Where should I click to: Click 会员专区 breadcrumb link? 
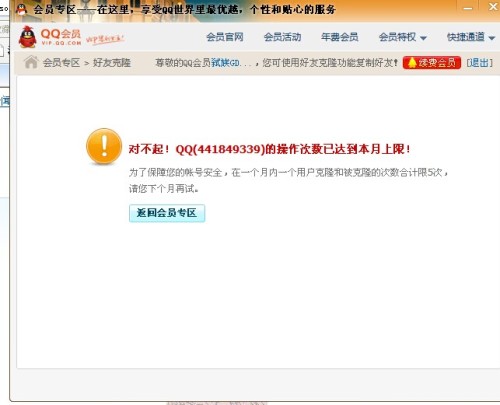pos(61,63)
